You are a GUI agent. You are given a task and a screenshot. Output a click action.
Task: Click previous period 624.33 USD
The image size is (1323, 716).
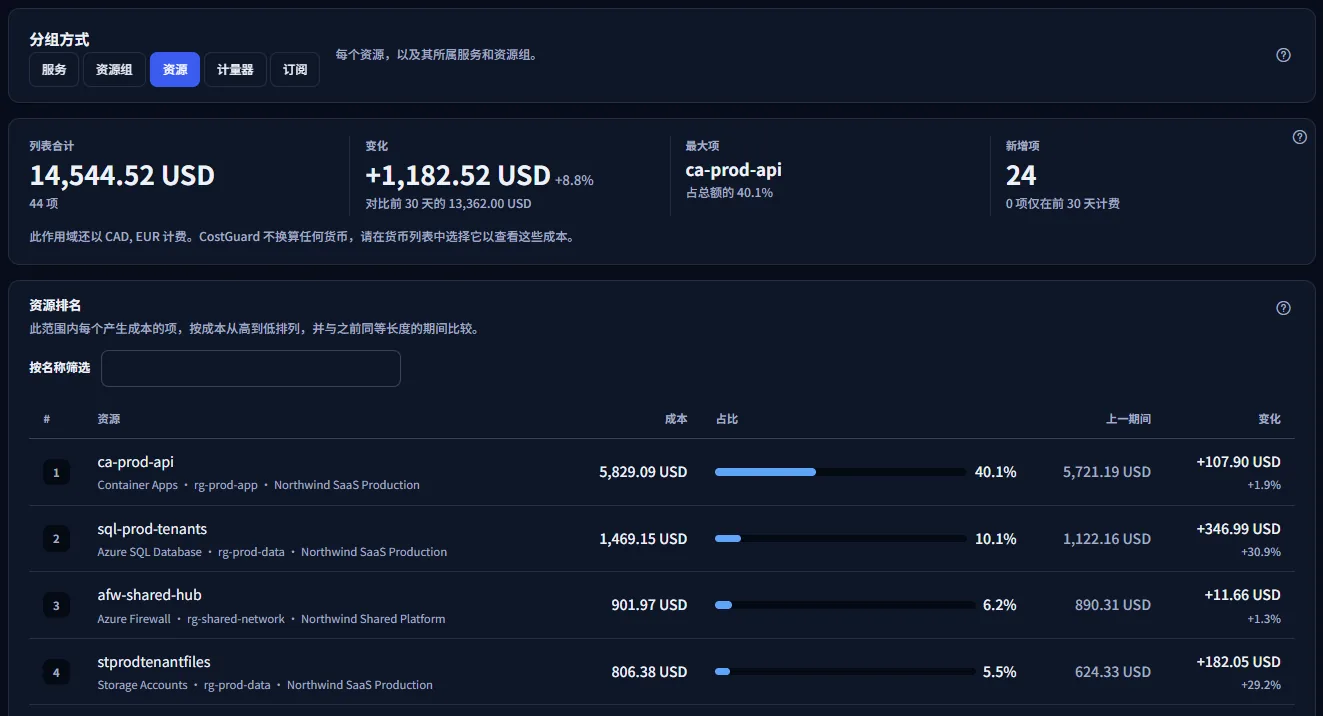pyautogui.click(x=1113, y=672)
